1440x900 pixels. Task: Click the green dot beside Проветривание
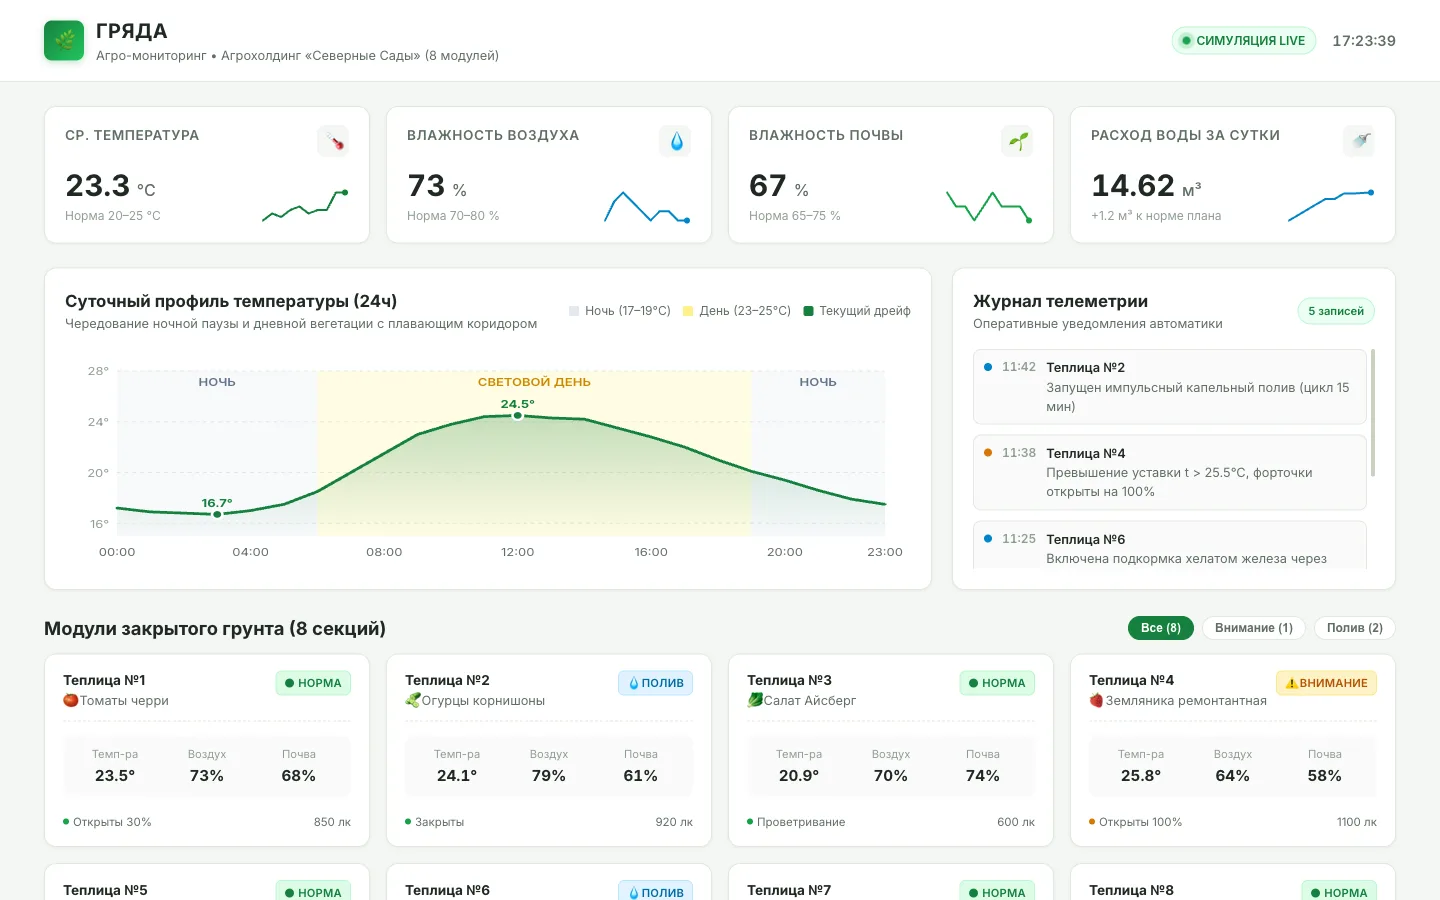coord(750,822)
